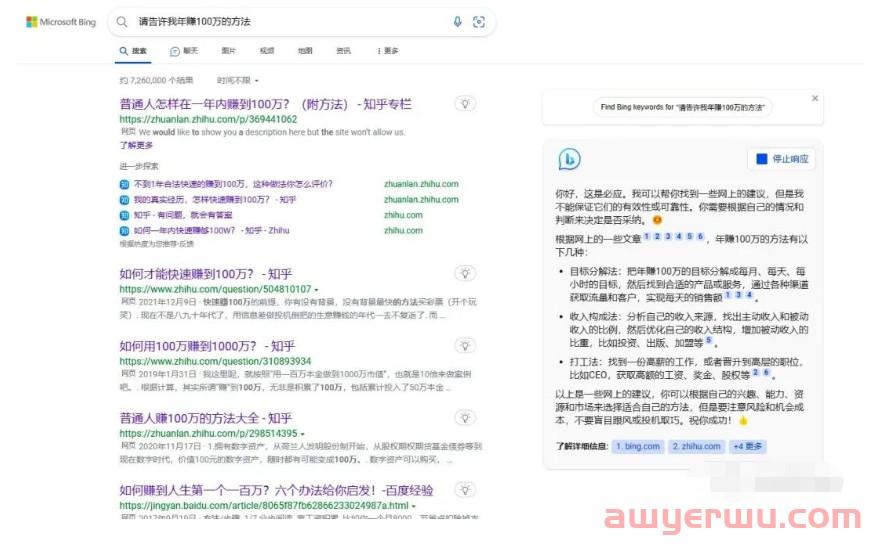This screenshot has width=880, height=548.
Task: Open result 普通人怎样在一年内赚到100万？(附方法)
Action: (x=265, y=104)
